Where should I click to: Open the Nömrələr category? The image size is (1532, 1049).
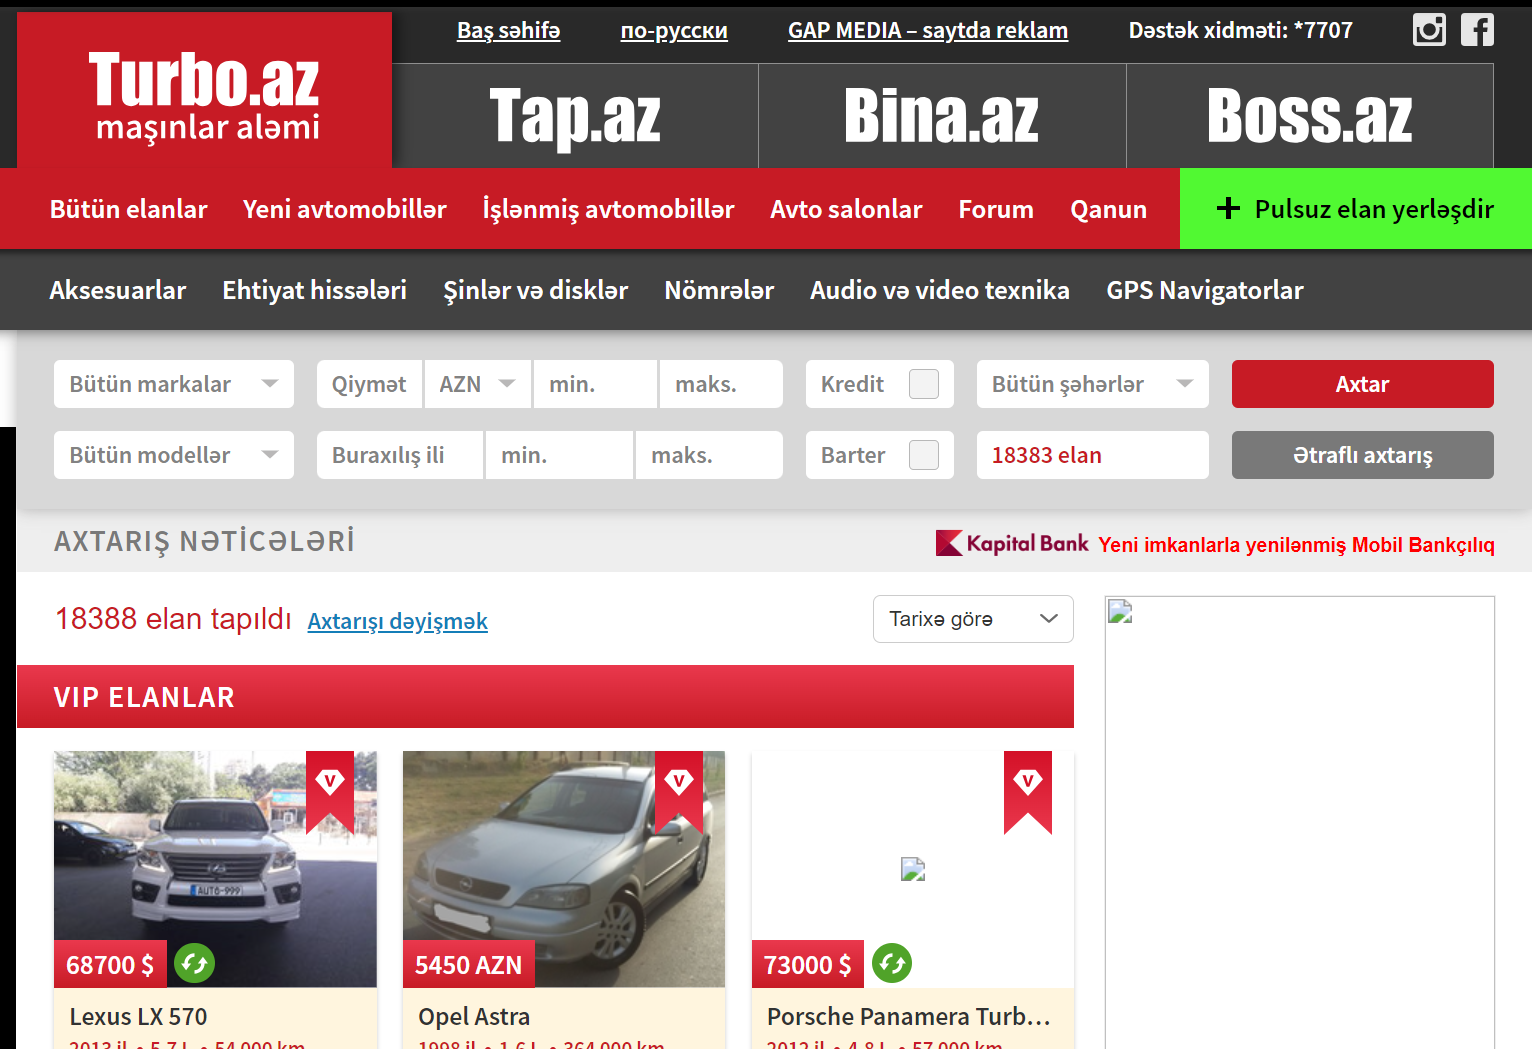pyautogui.click(x=719, y=290)
